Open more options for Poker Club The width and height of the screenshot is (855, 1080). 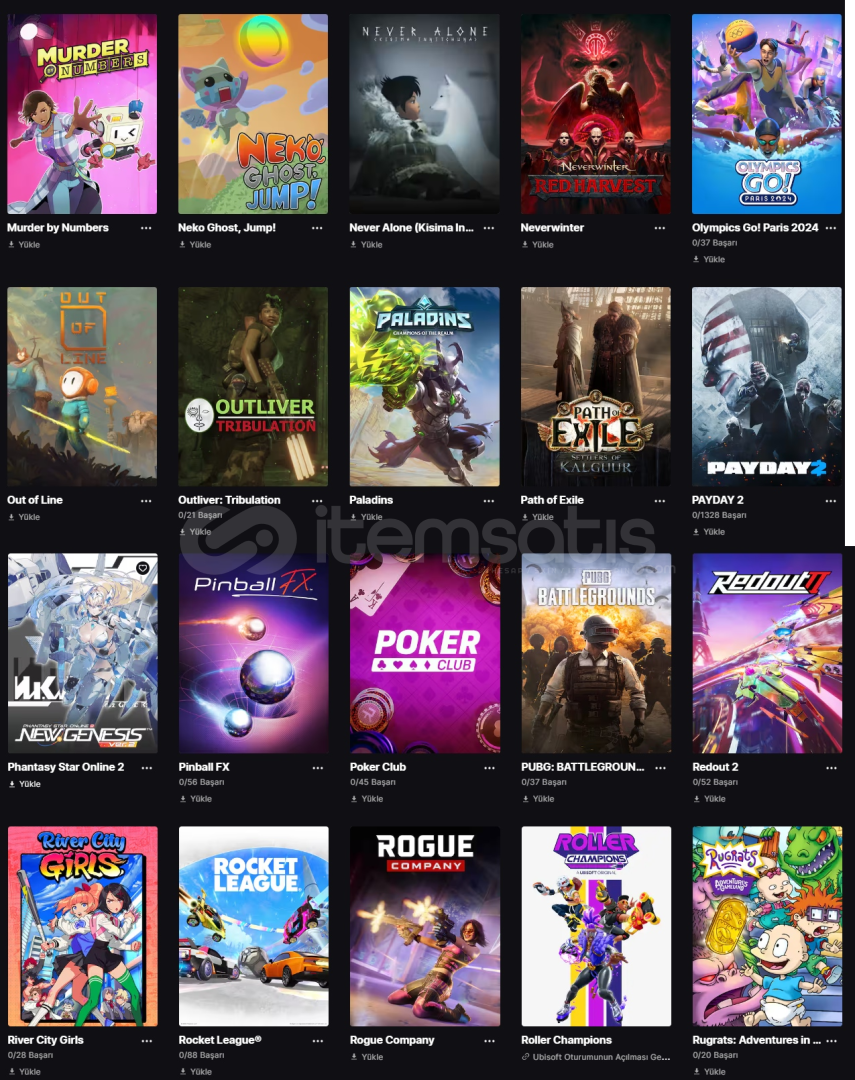click(x=489, y=767)
